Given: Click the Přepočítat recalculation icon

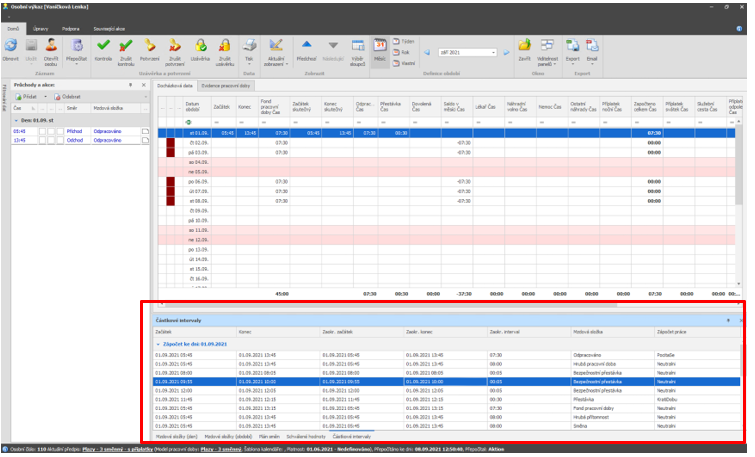Looking at the screenshot, I should click(x=77, y=46).
